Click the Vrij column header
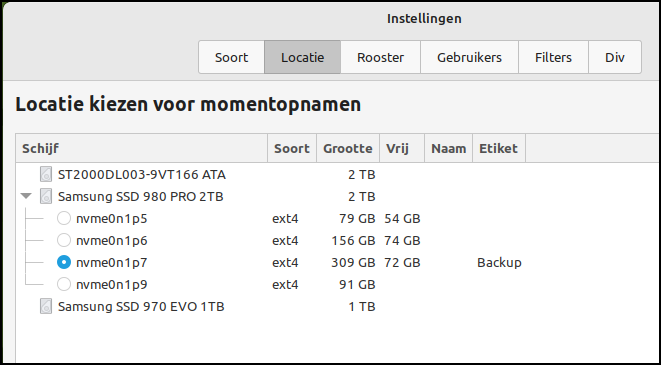This screenshot has height=365, width=661. [402, 148]
